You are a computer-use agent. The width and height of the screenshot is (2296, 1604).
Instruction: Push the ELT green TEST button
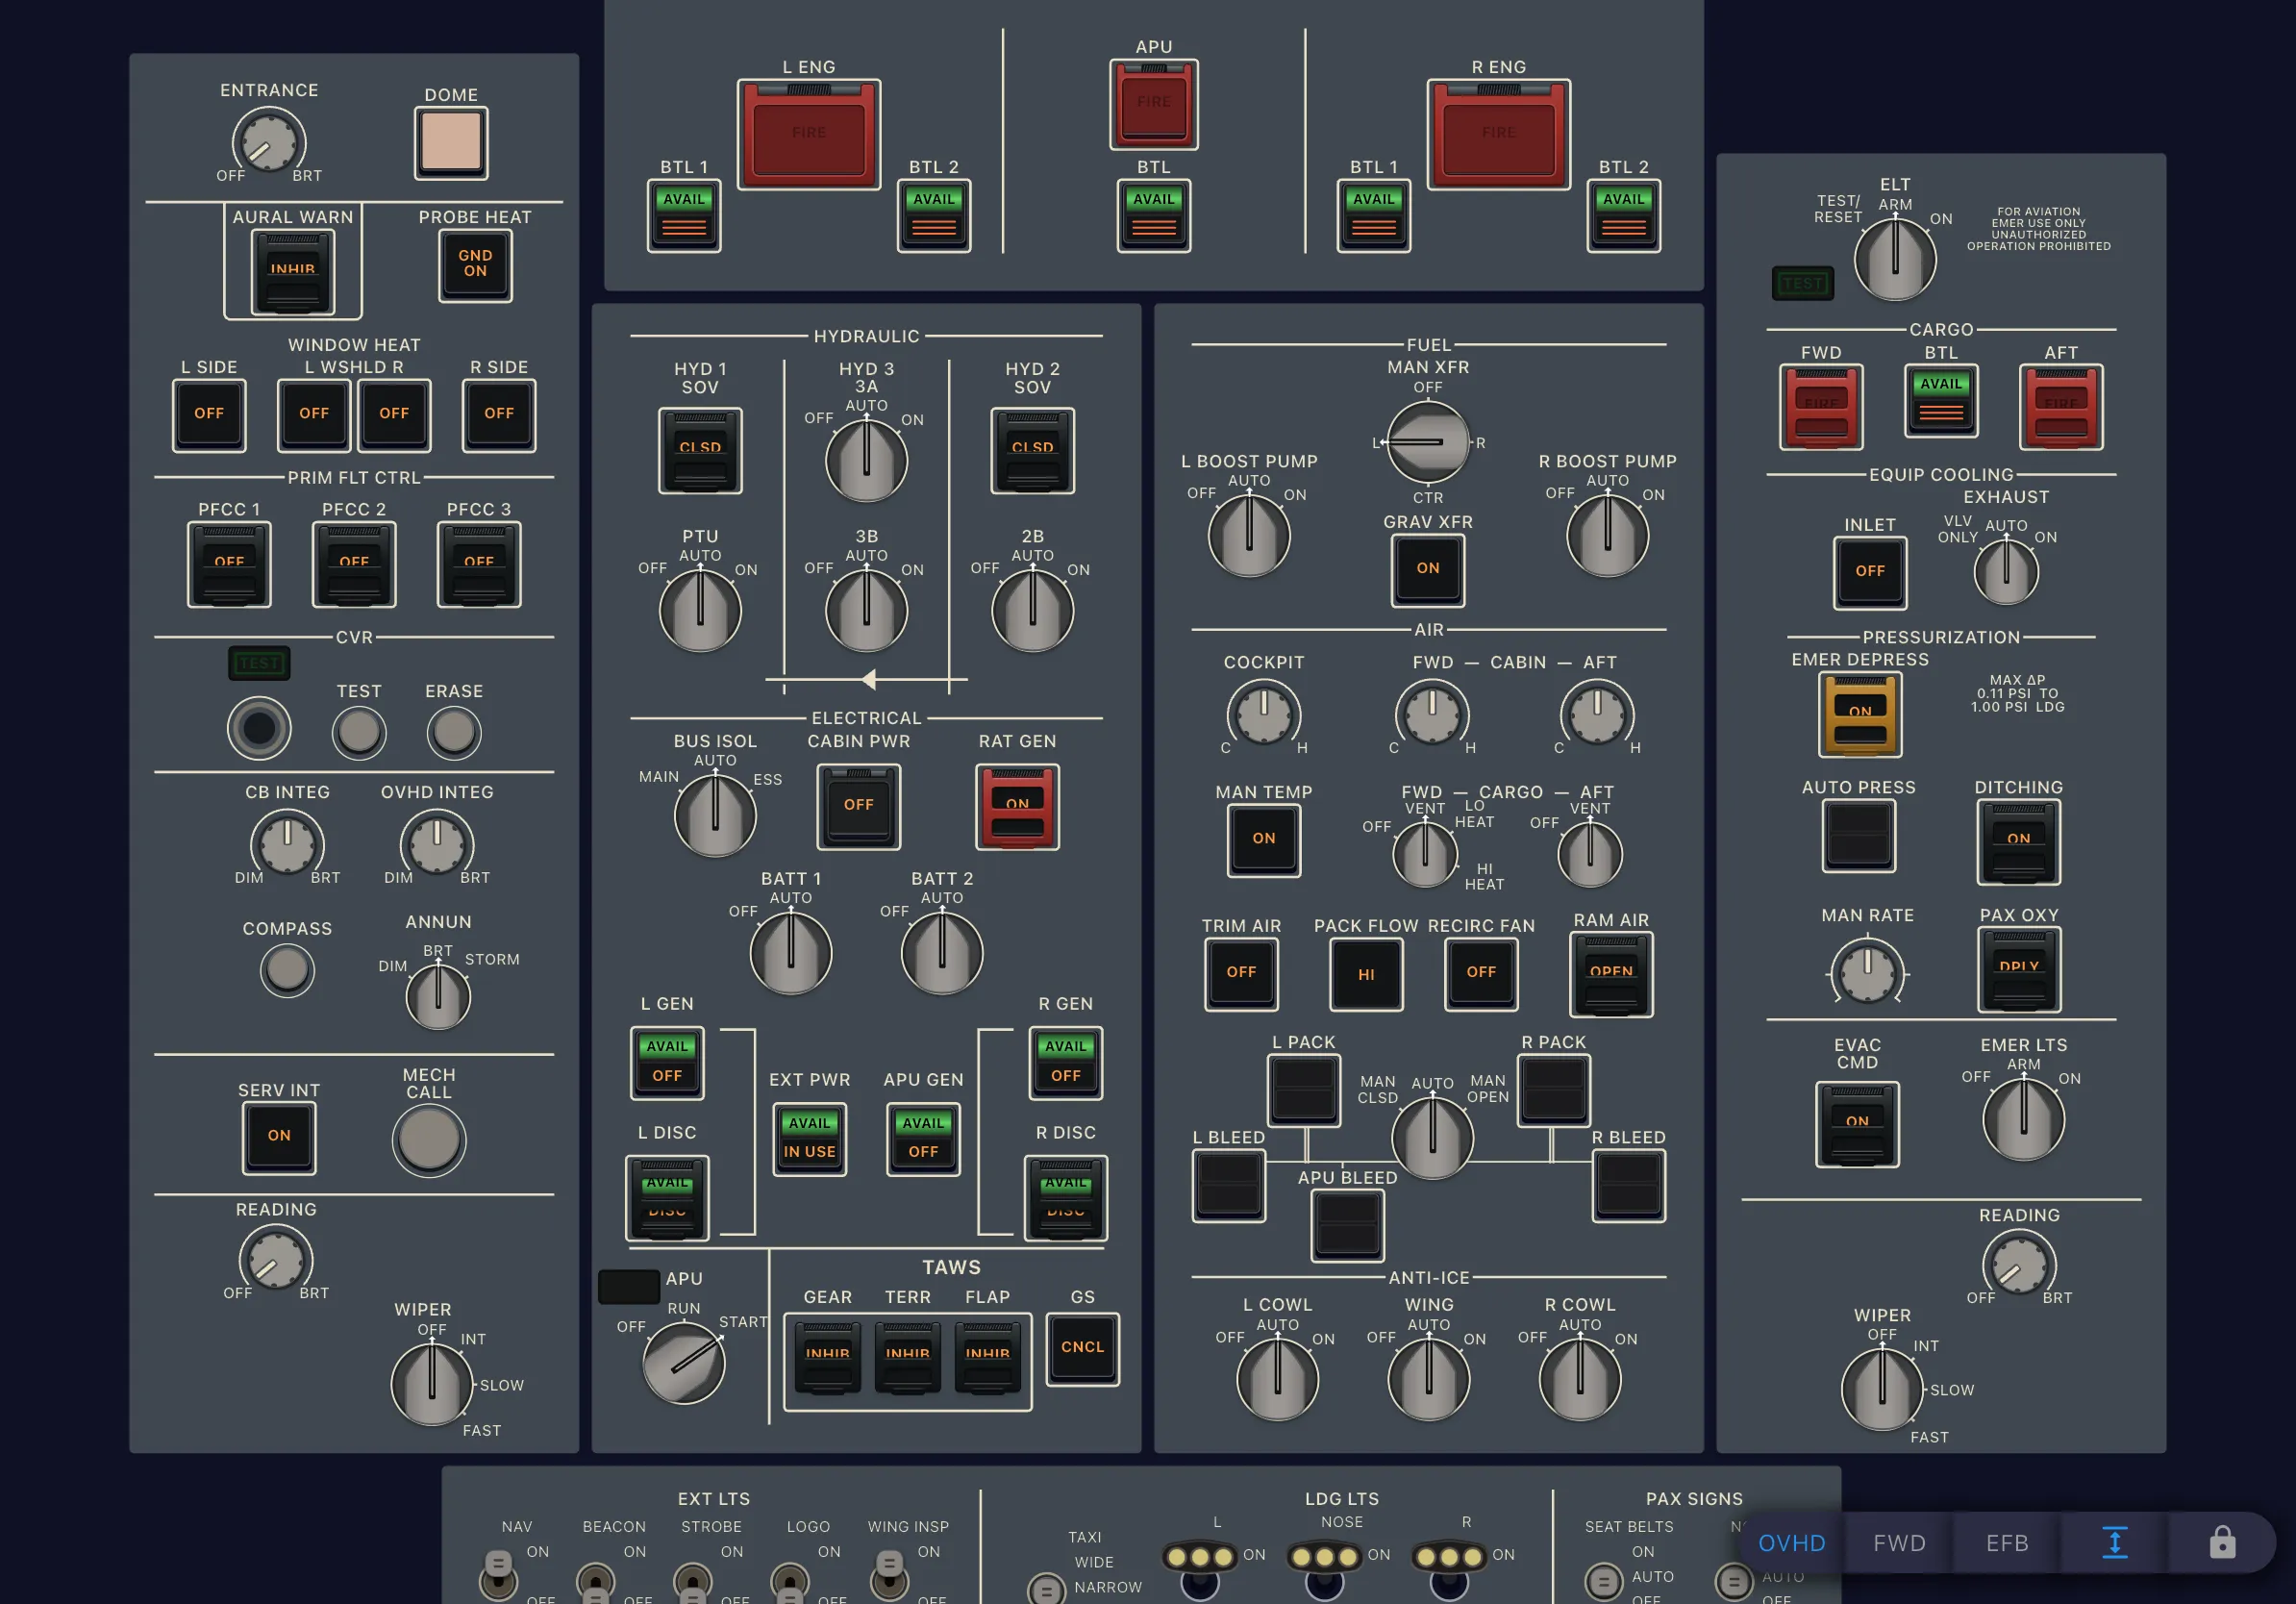click(x=1802, y=284)
